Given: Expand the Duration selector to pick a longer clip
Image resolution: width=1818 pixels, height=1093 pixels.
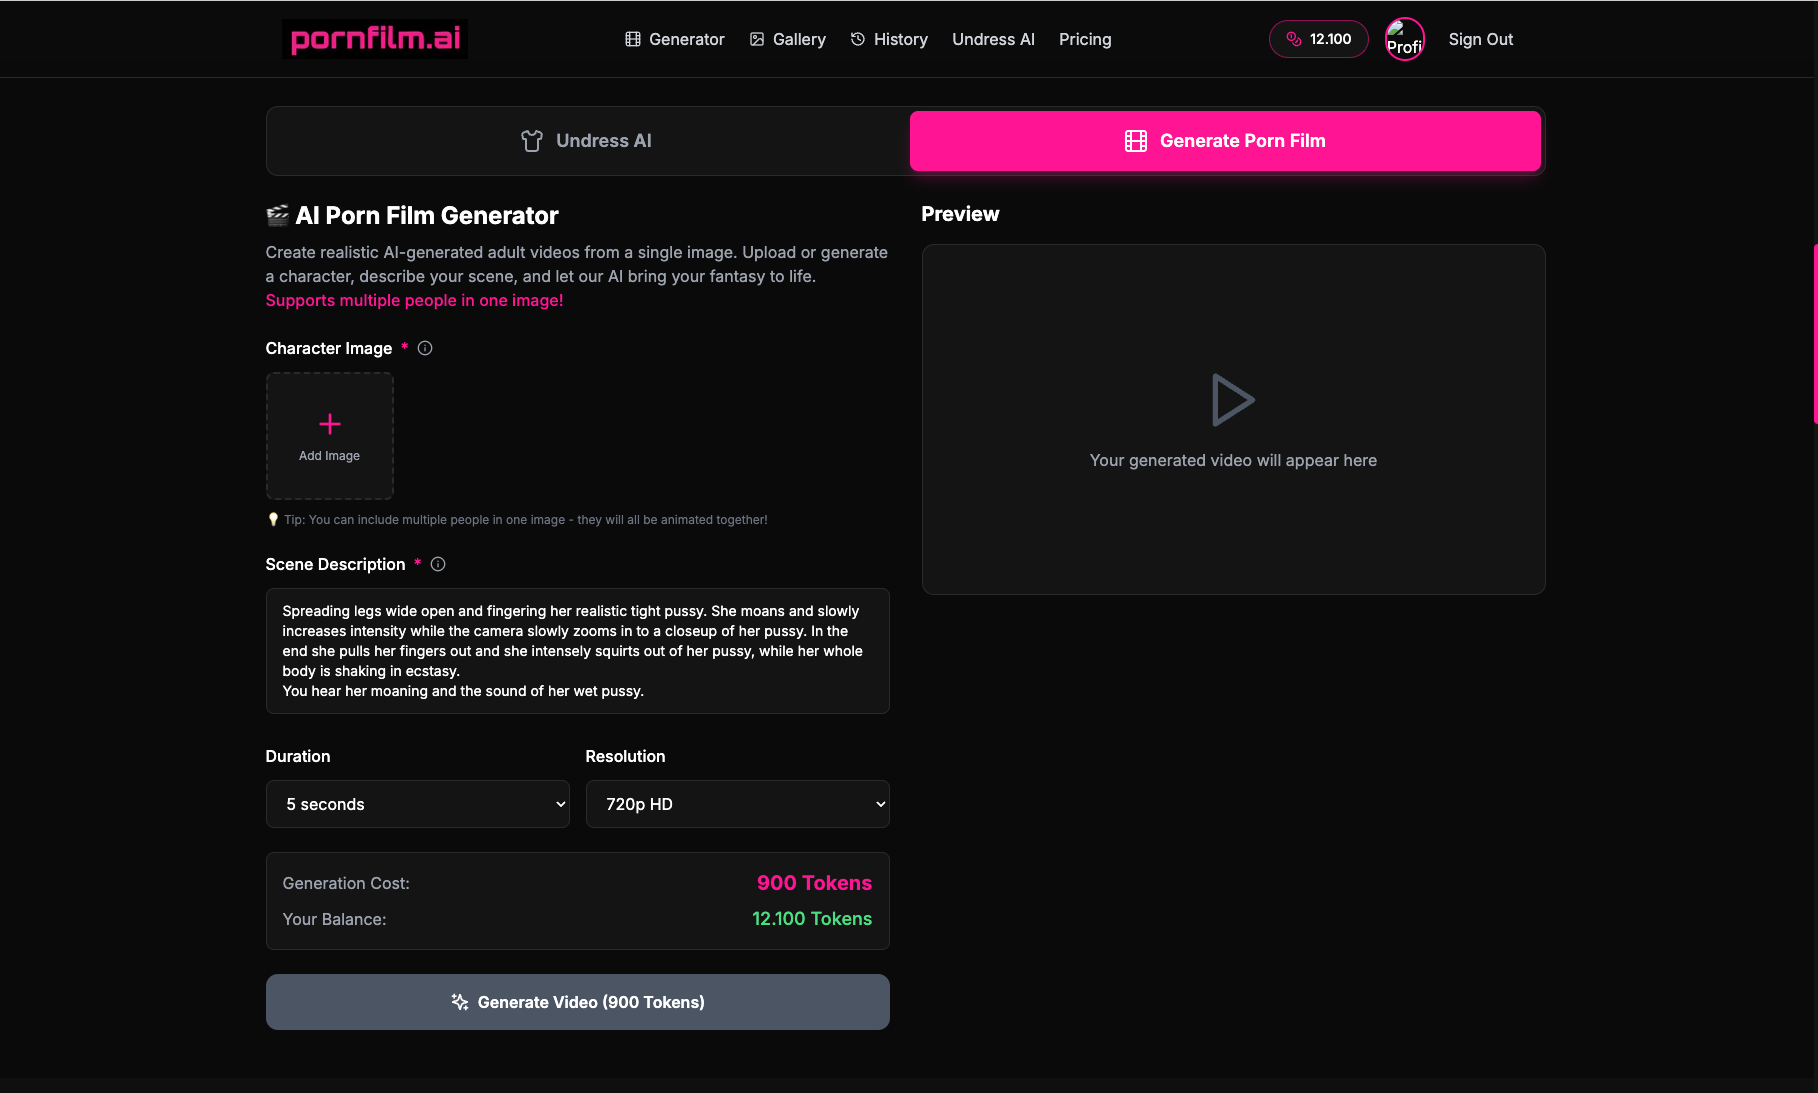Looking at the screenshot, I should 417,804.
